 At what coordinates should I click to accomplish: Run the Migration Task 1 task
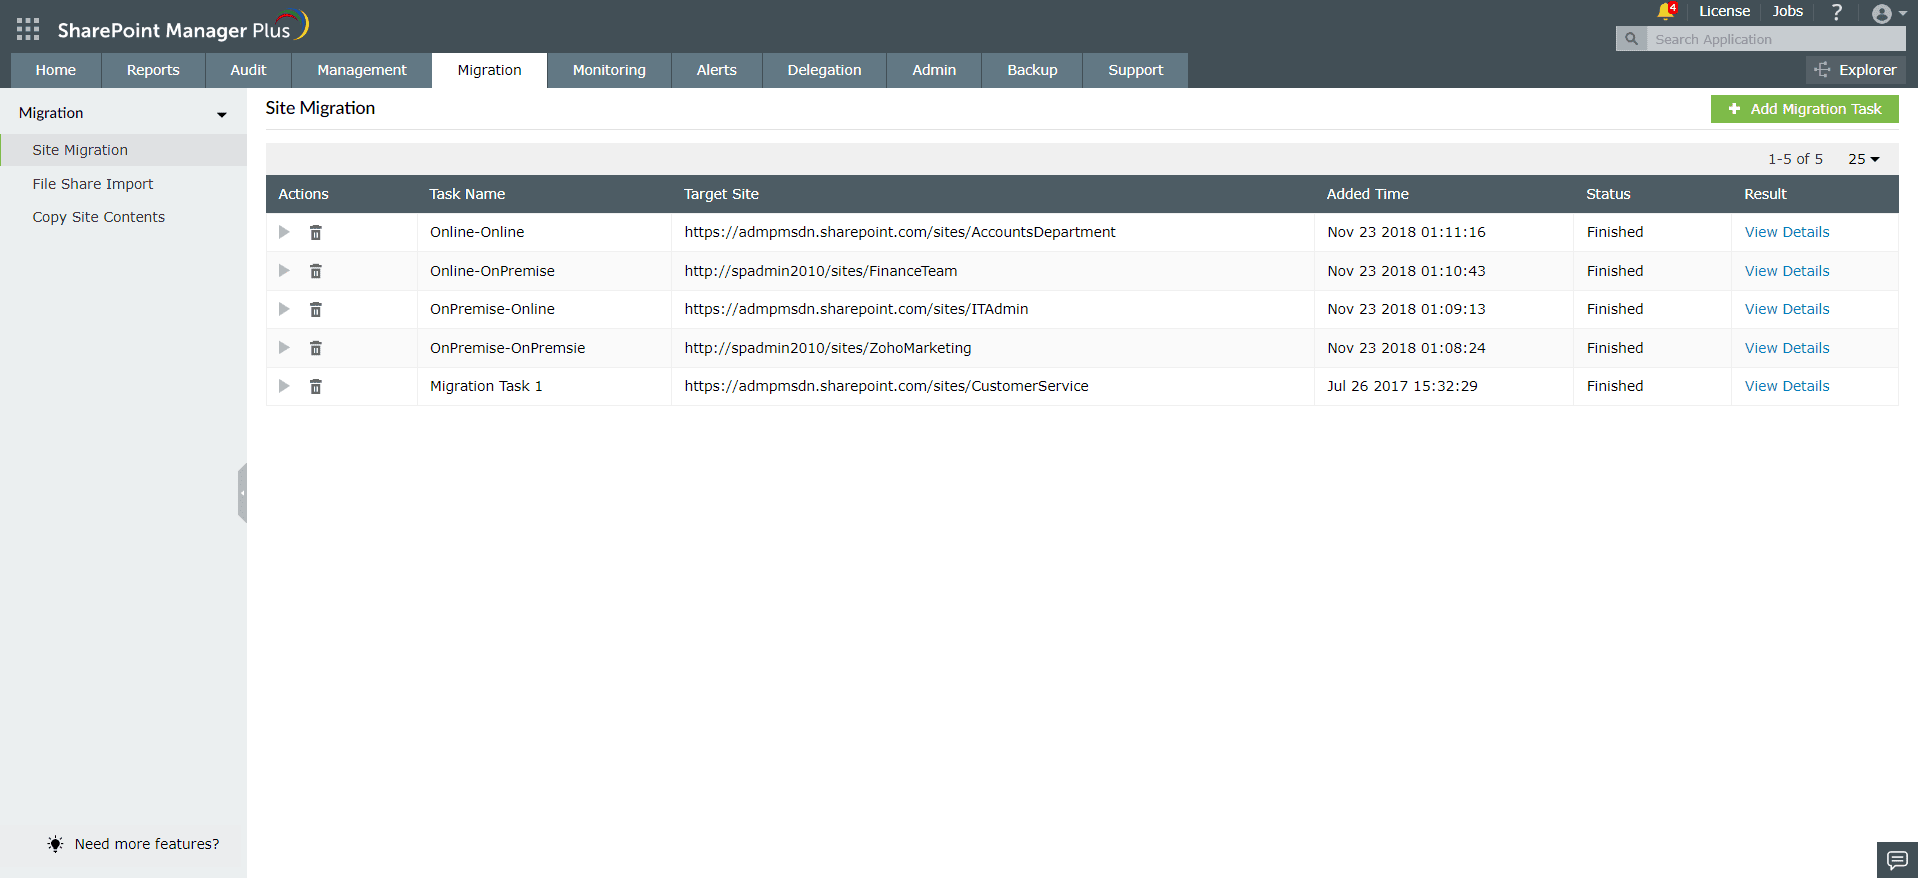[284, 386]
